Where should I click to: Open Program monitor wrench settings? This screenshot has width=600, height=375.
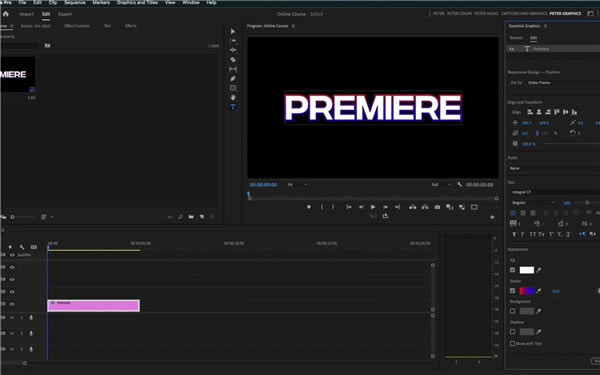coord(460,184)
